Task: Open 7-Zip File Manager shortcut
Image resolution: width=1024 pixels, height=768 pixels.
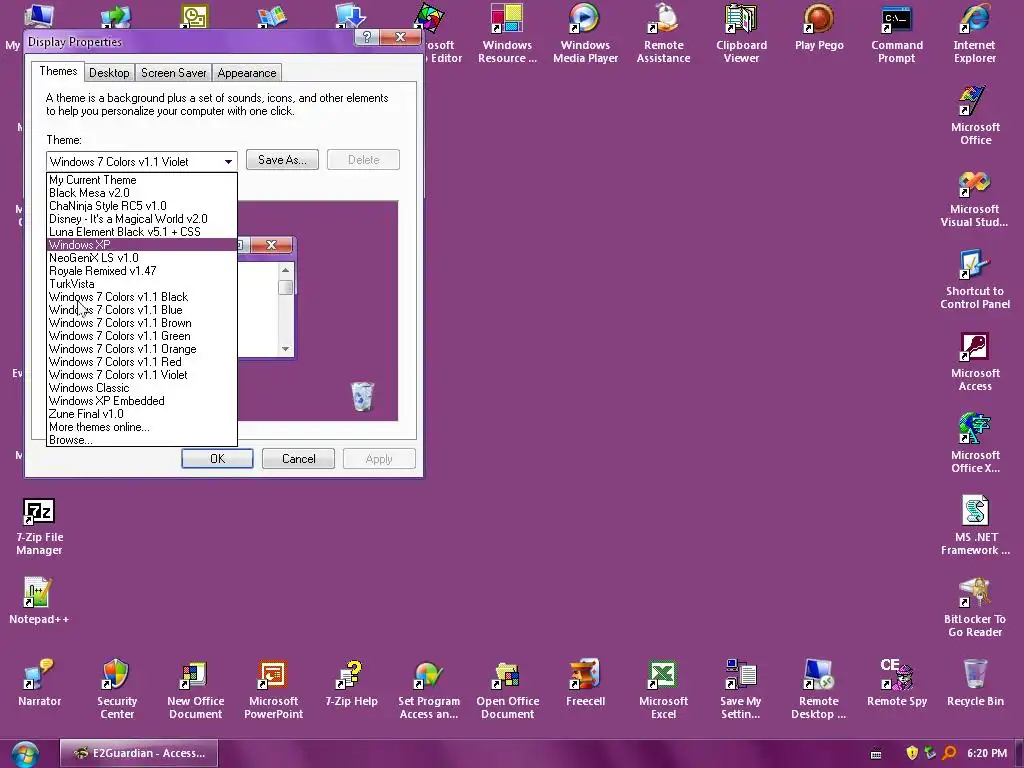Action: pyautogui.click(x=39, y=526)
